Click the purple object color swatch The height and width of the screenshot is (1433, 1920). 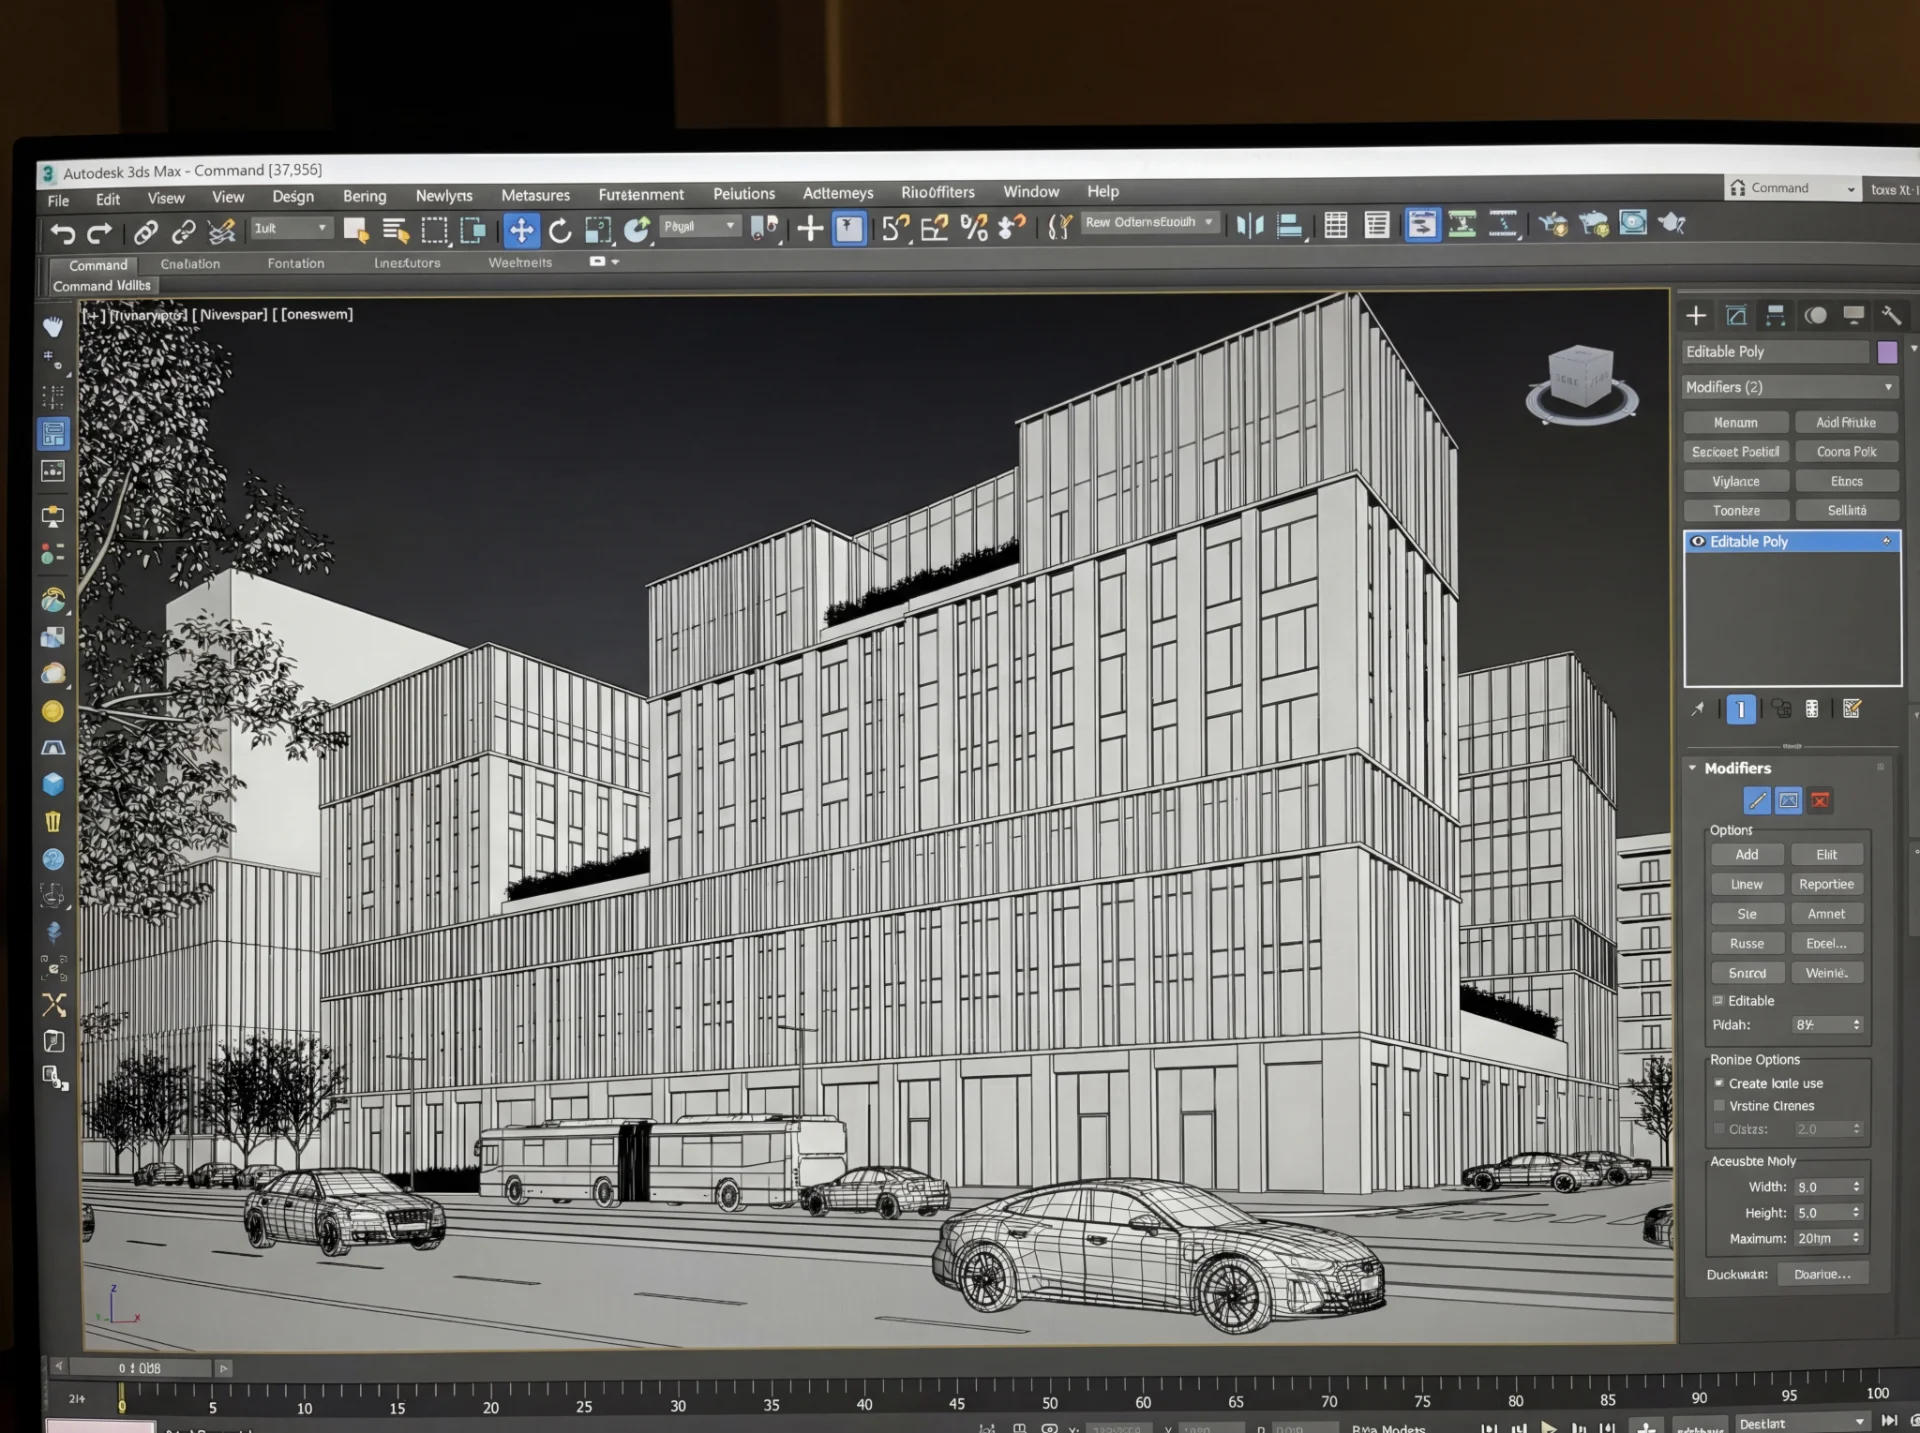1887,352
